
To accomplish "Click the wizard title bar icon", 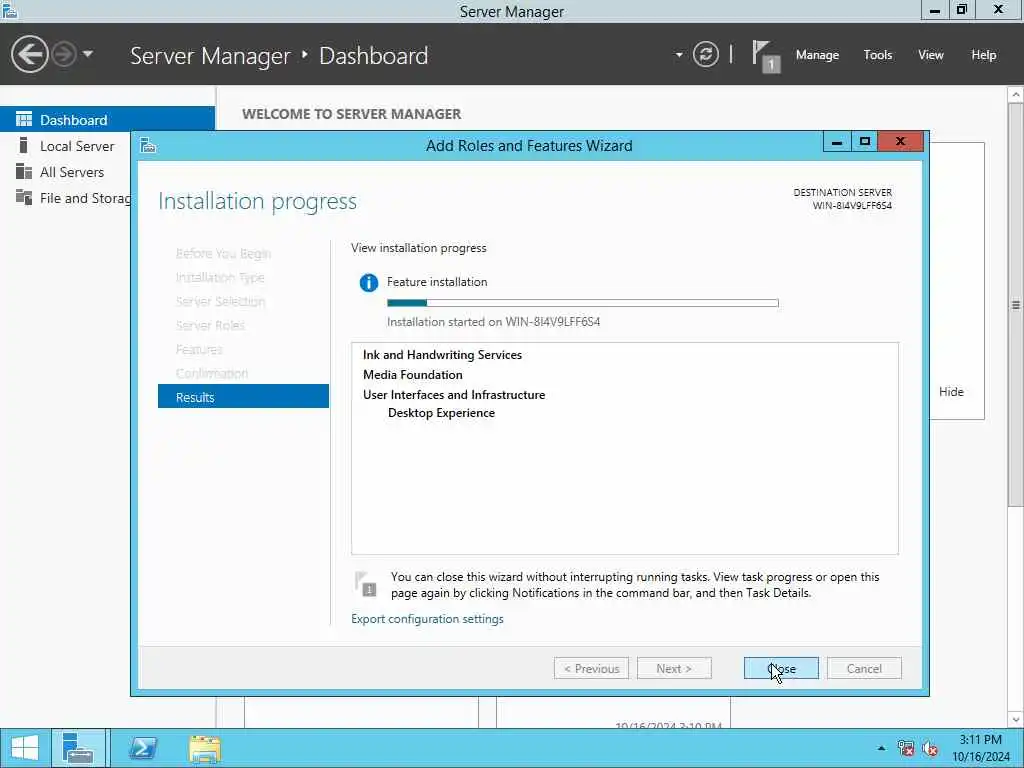I will 148,145.
